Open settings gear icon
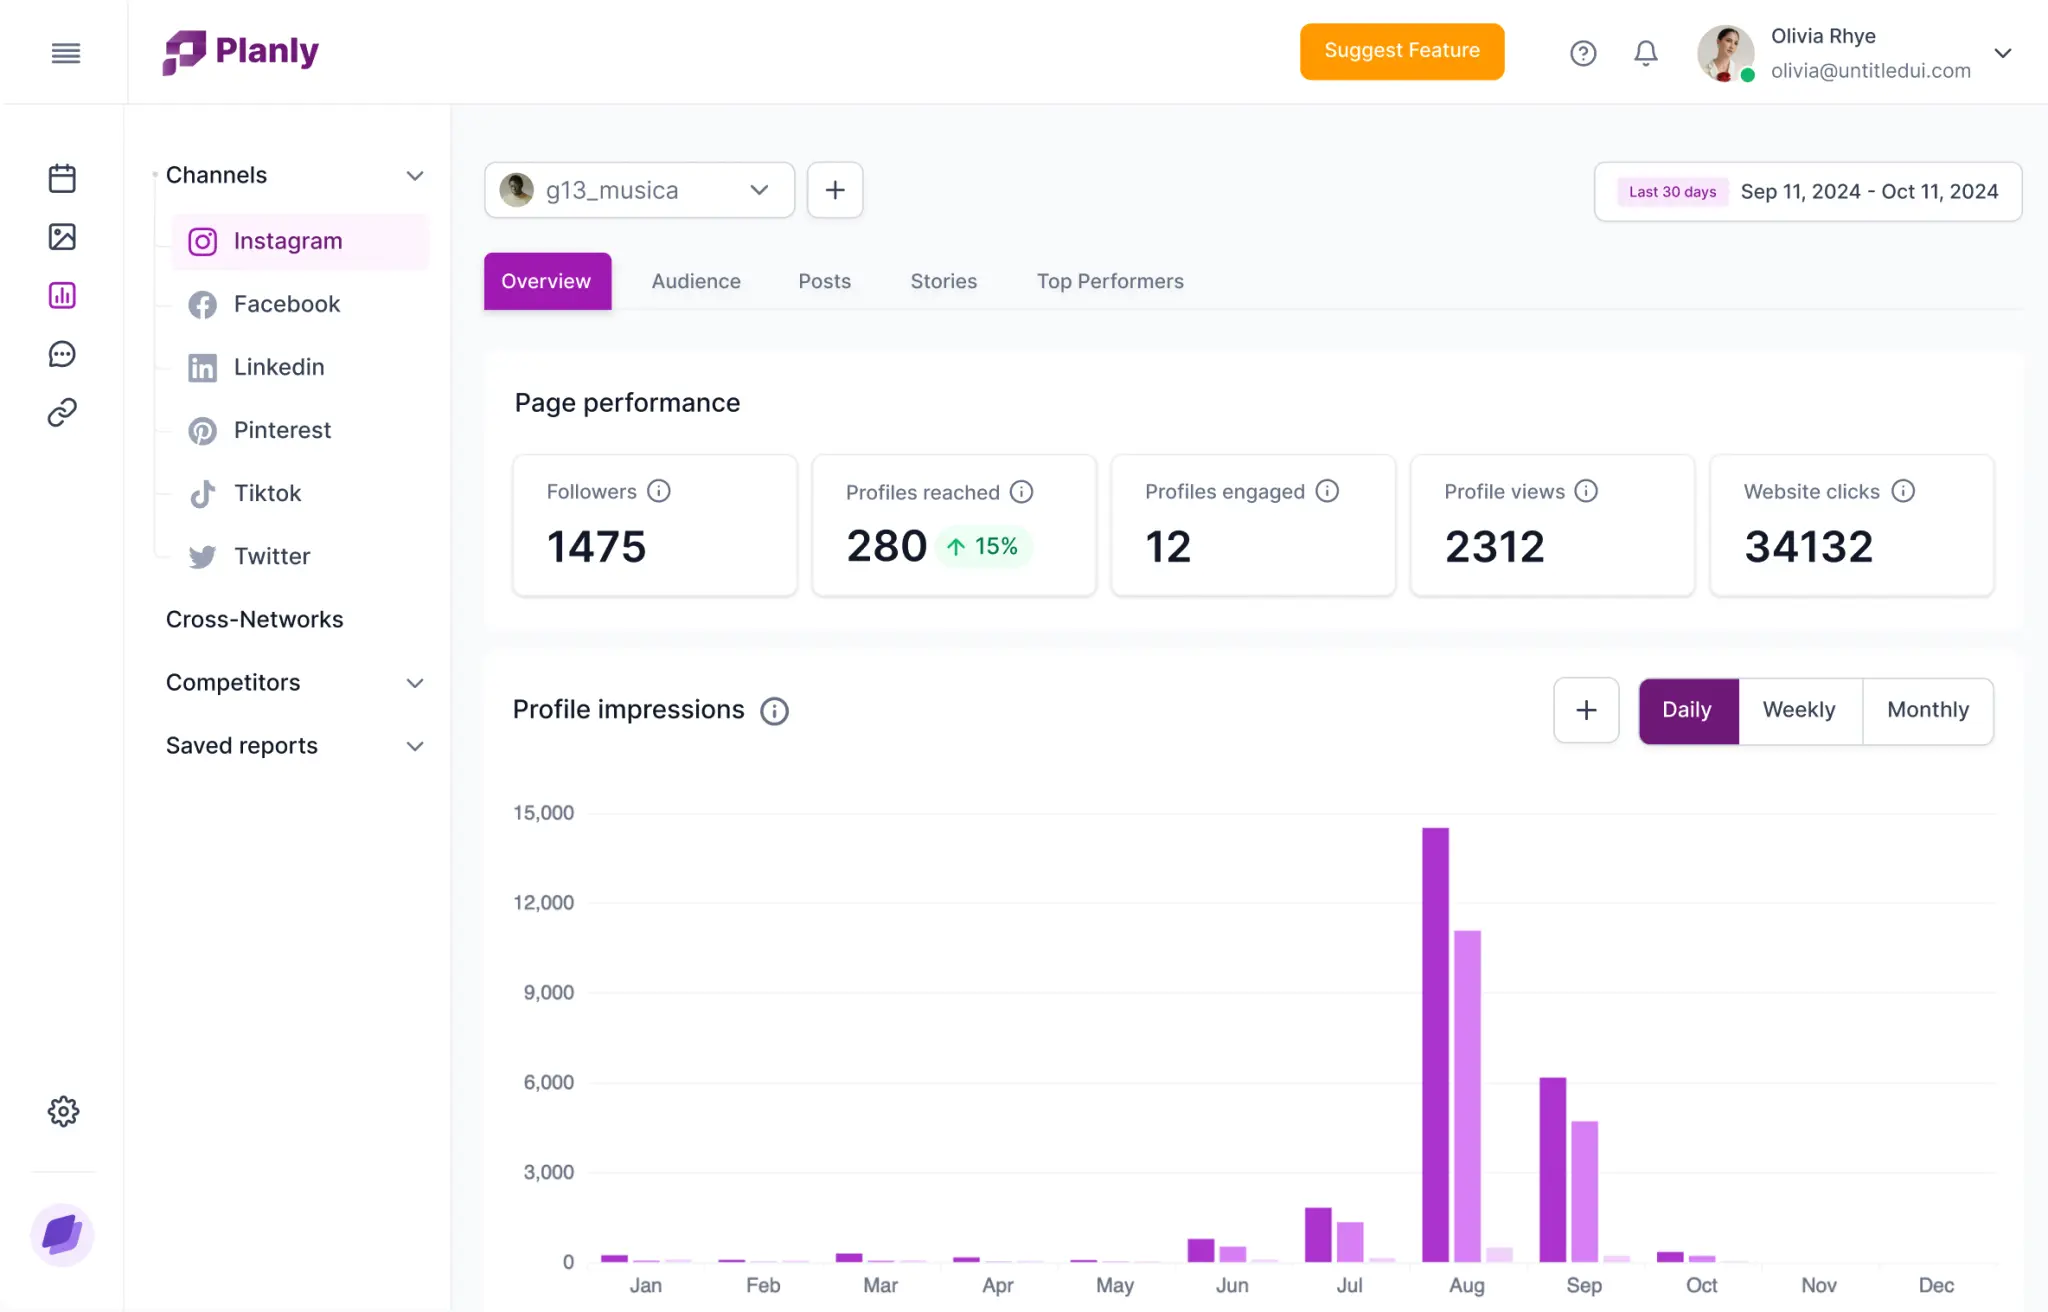 pos(63,1111)
